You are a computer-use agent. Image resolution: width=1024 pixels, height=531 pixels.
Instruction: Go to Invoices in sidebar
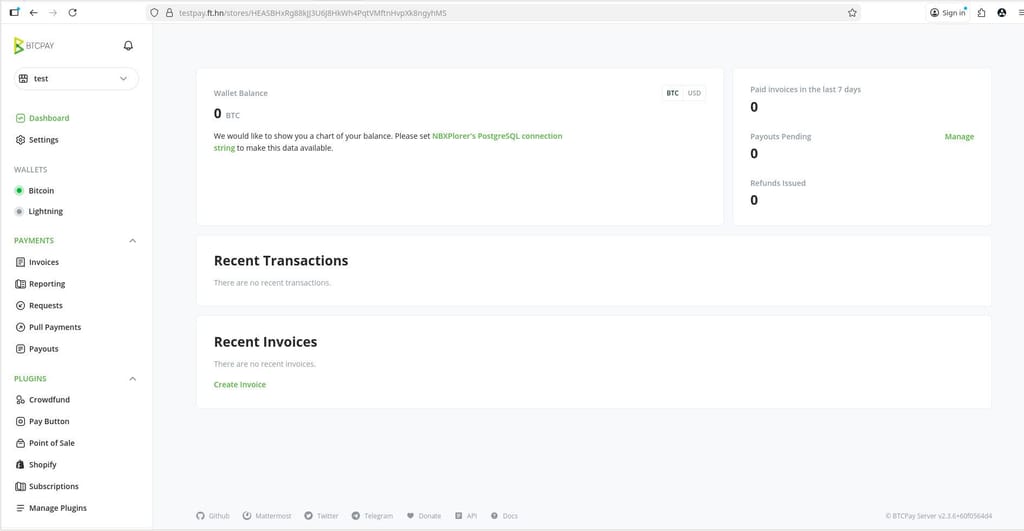43,262
